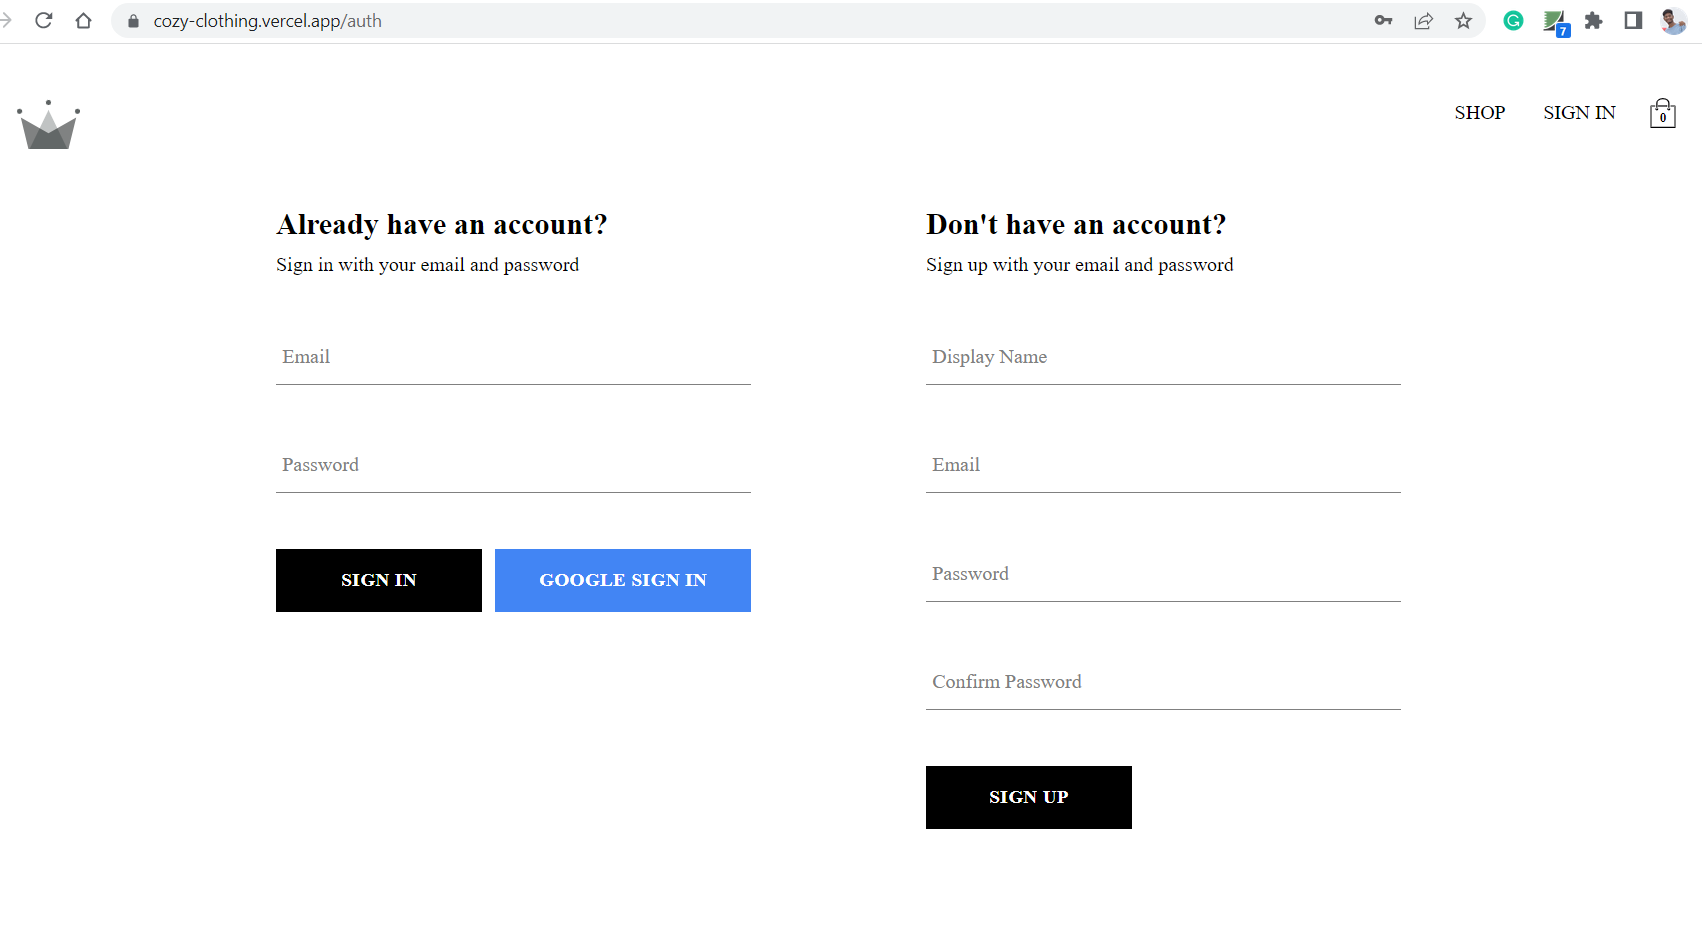Click the address bar URL
The height and width of the screenshot is (925, 1702).
coord(267,21)
